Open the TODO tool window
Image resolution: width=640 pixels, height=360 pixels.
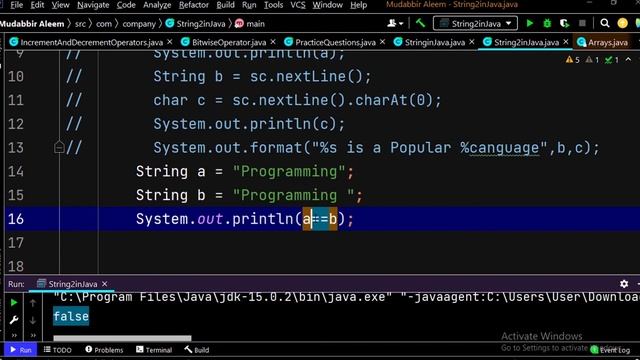click(x=58, y=350)
